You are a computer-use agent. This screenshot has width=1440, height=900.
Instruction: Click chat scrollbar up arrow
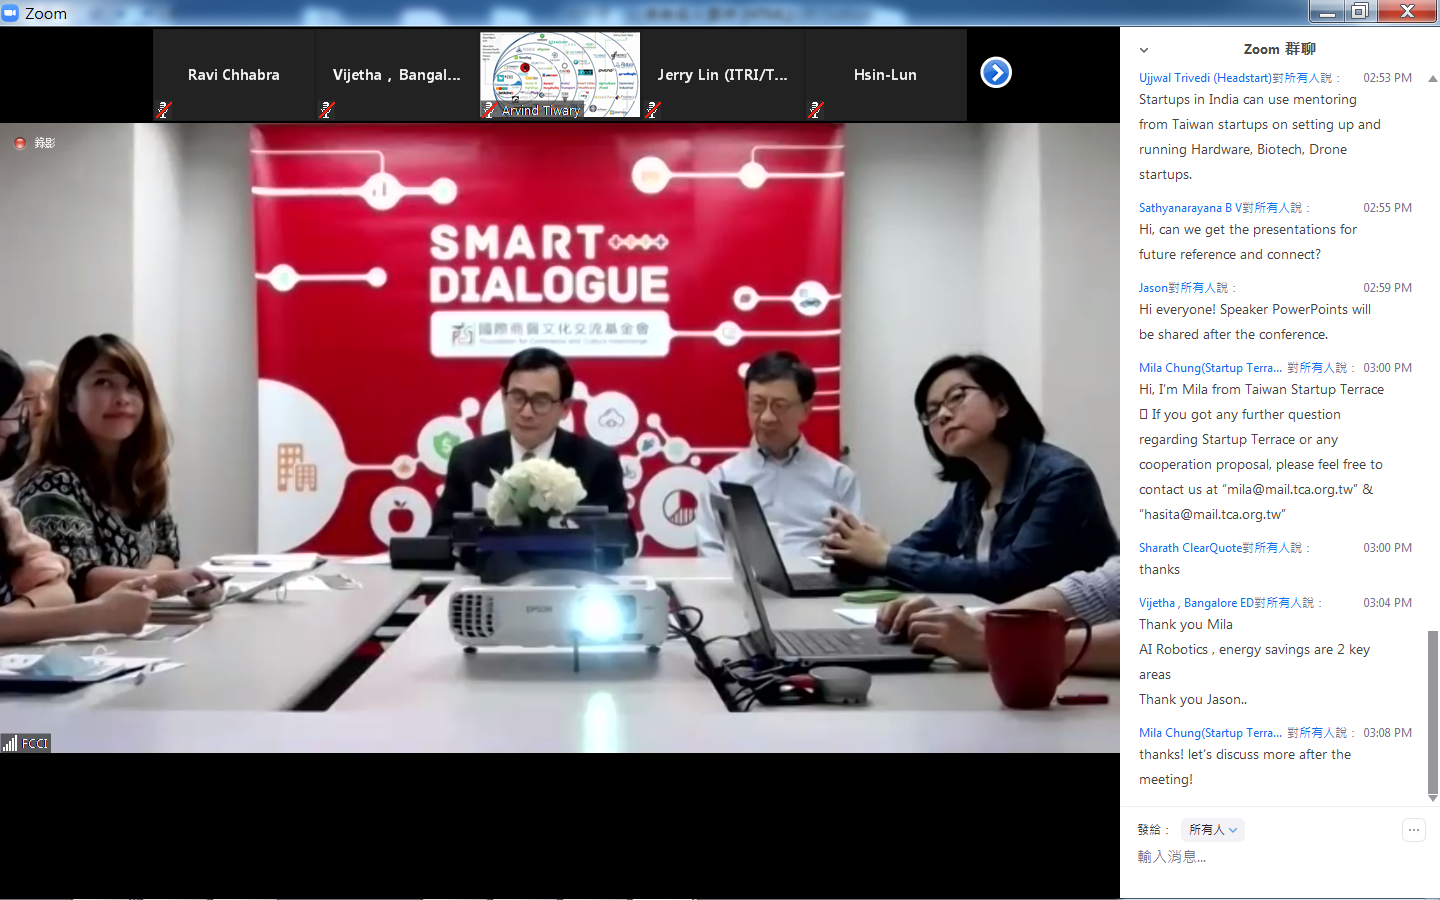click(x=1433, y=78)
